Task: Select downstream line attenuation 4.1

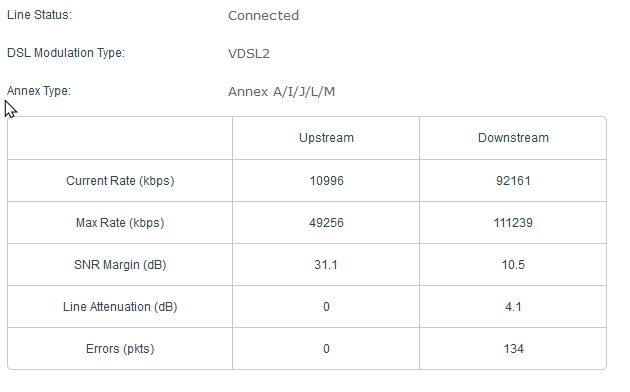Action: point(513,307)
